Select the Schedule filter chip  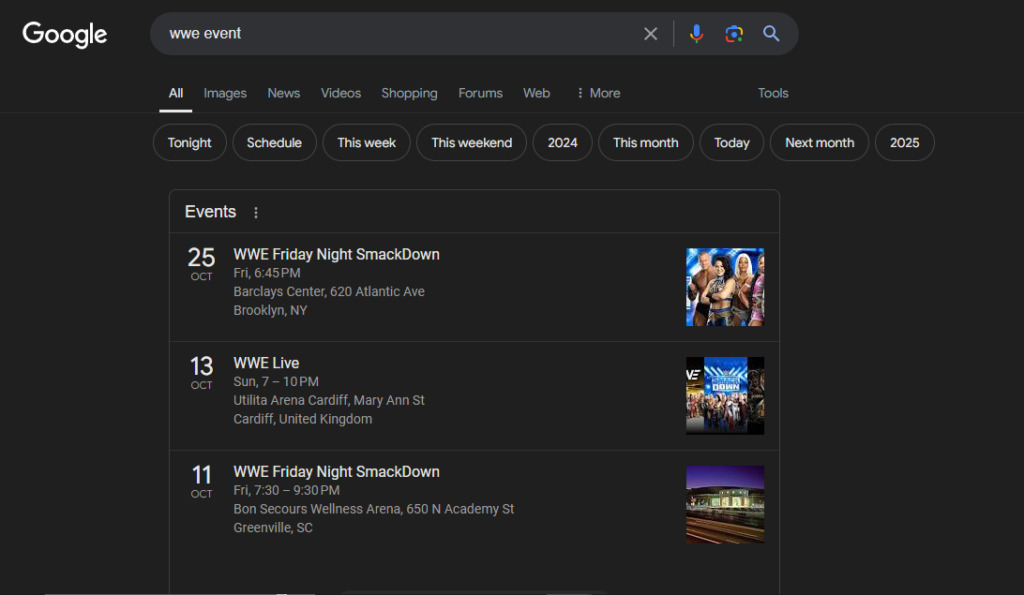(x=274, y=142)
